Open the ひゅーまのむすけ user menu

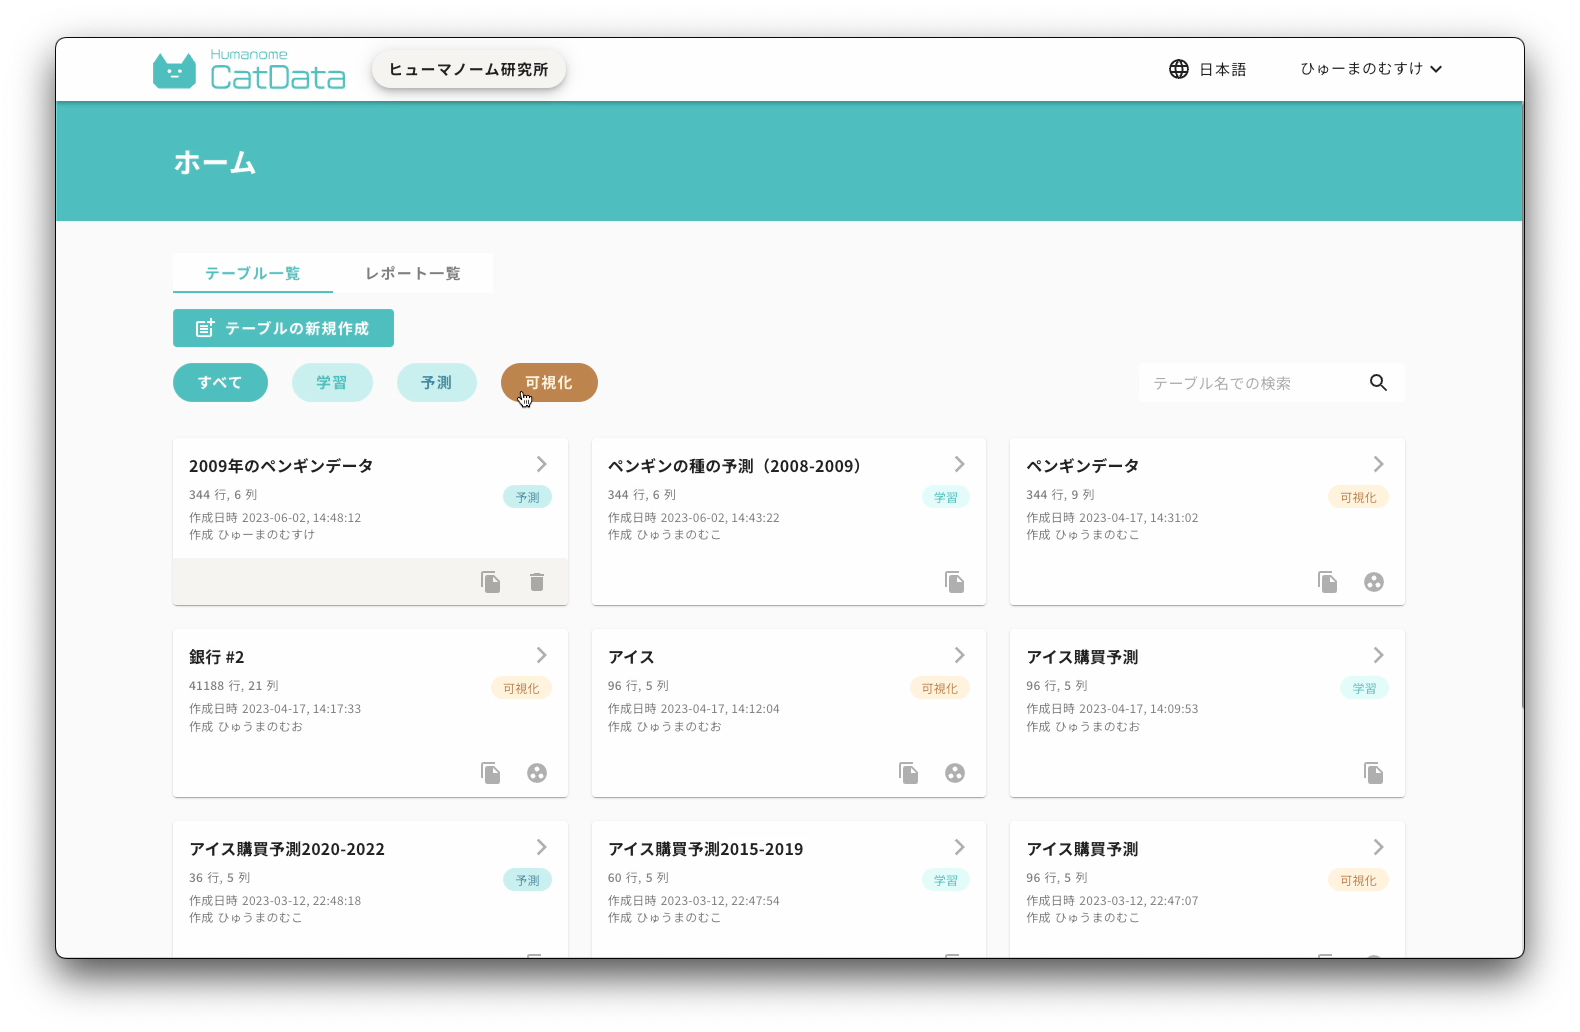click(1371, 69)
